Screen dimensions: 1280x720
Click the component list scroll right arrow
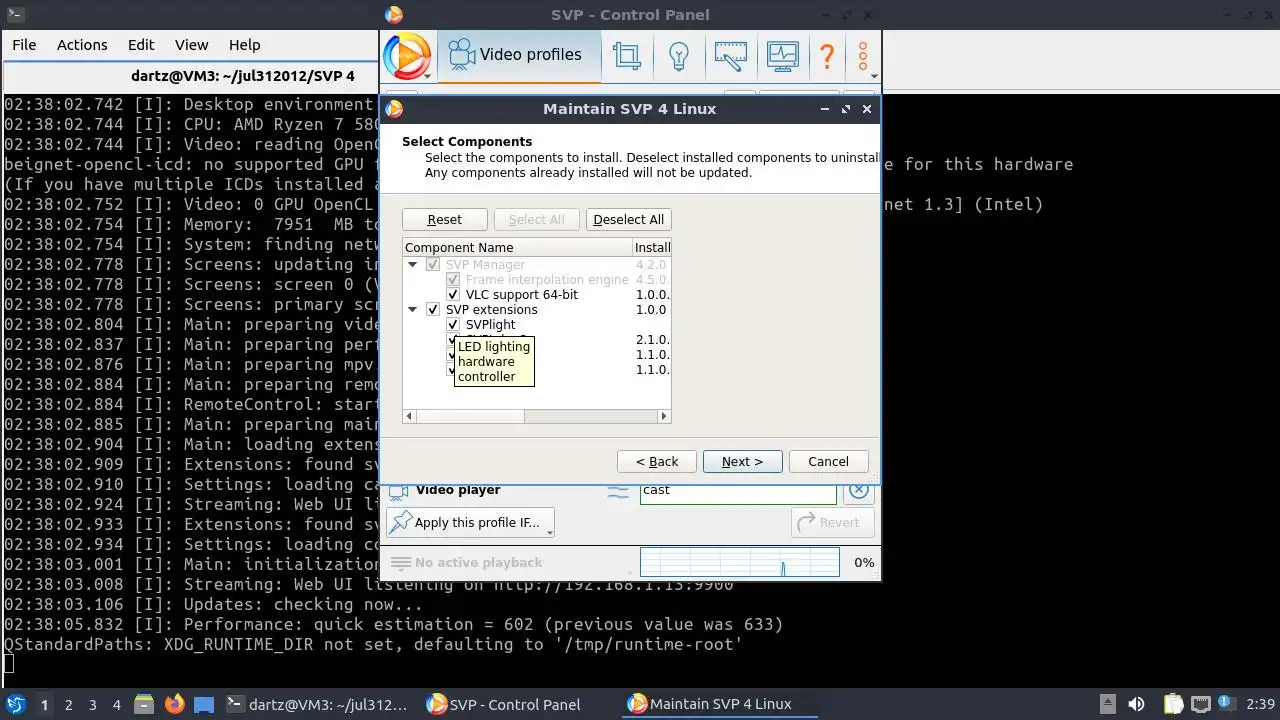tap(663, 416)
